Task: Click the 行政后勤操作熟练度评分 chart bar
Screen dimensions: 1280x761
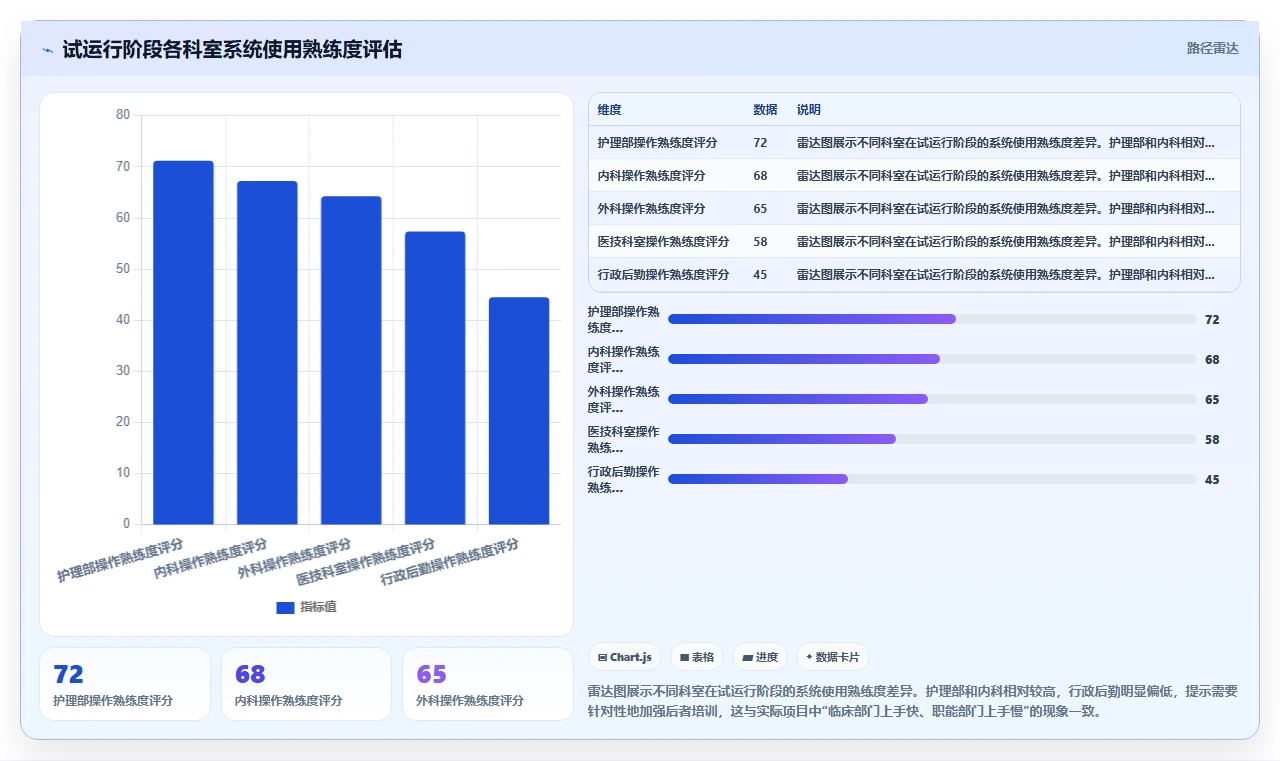Action: (x=519, y=411)
